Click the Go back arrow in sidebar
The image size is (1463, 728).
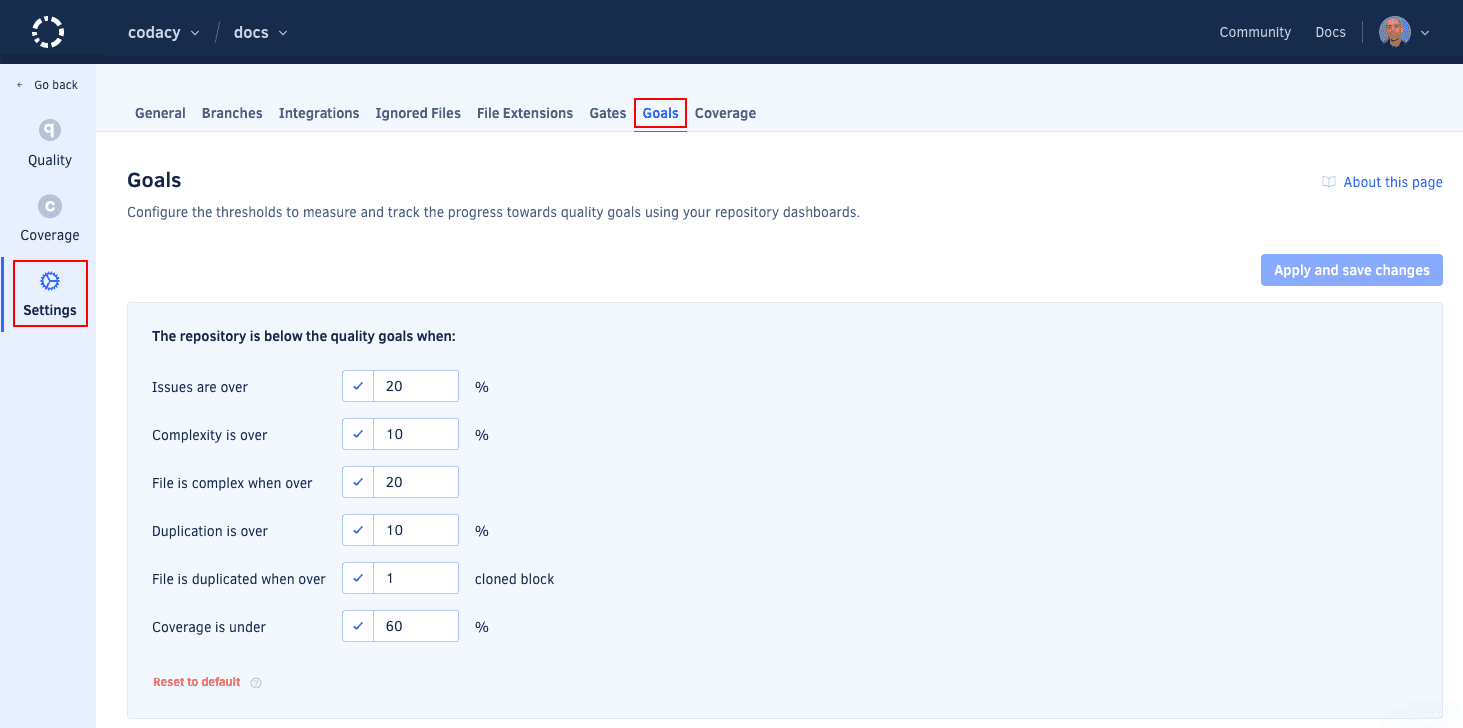point(20,85)
